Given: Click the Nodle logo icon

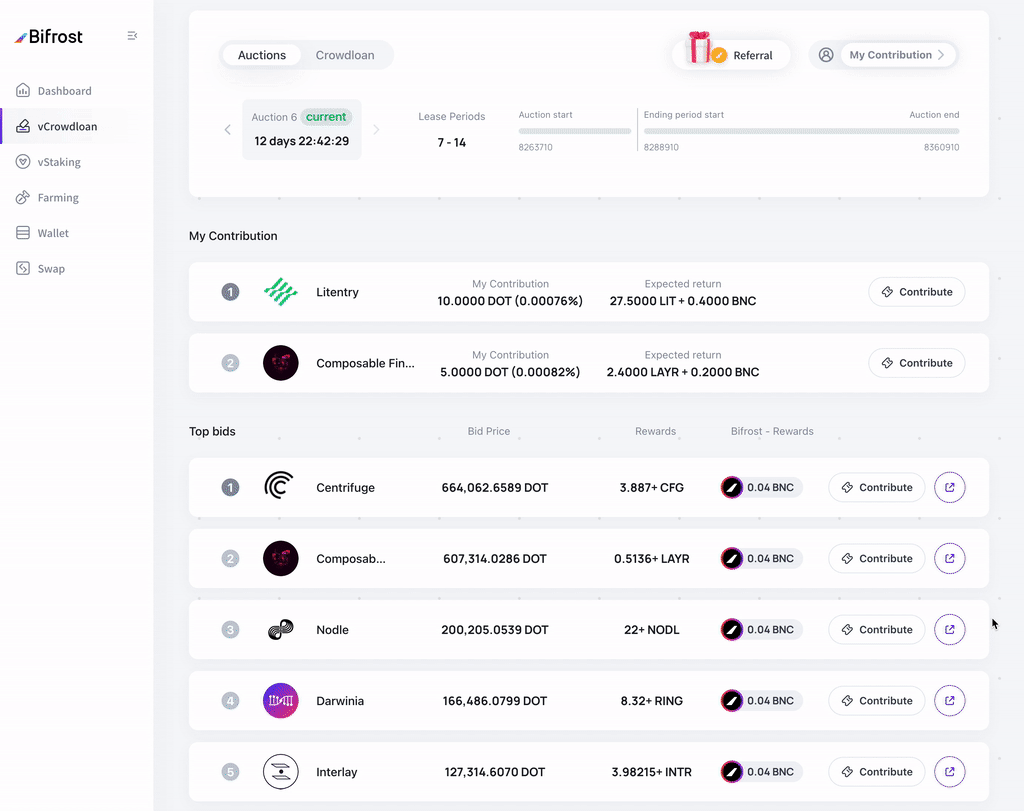Looking at the screenshot, I should 281,629.
